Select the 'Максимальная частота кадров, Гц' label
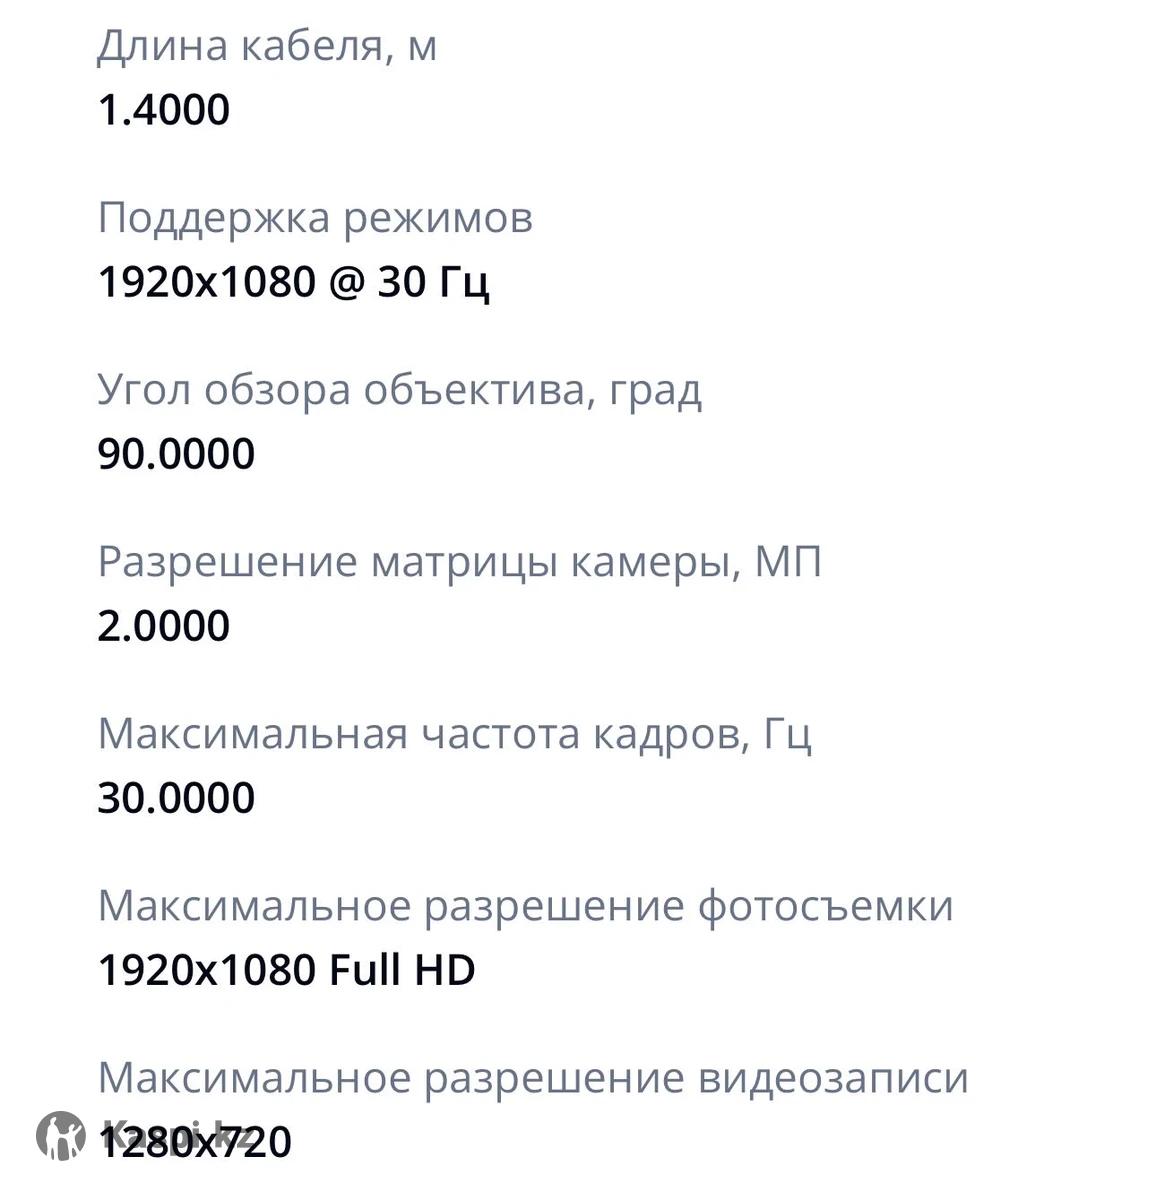 click(454, 734)
